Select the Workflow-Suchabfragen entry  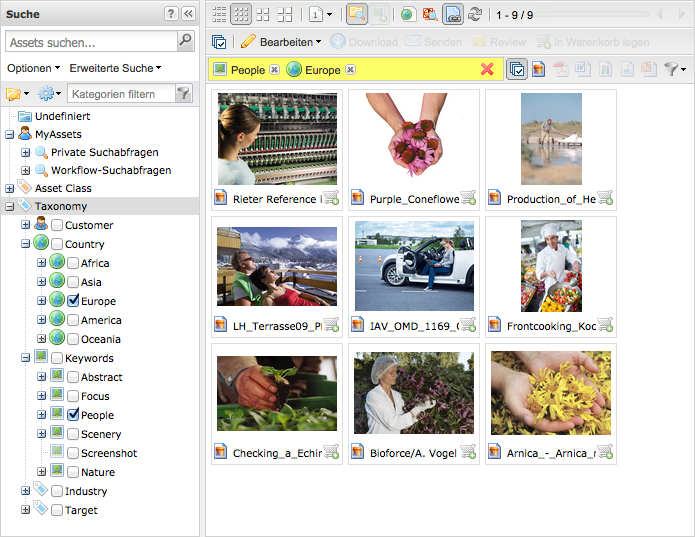tap(111, 170)
